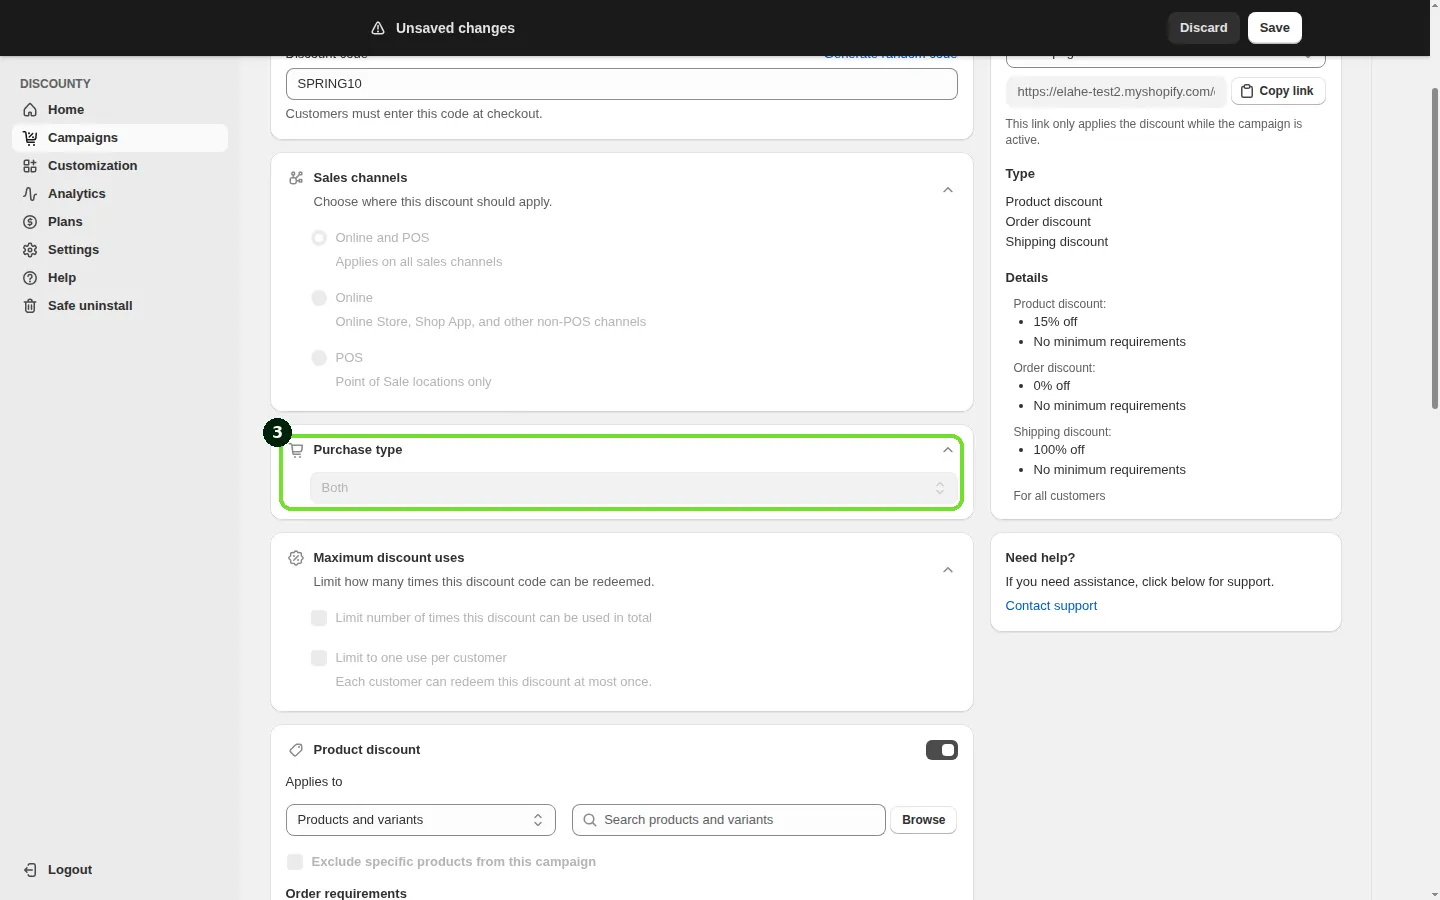Screen dimensions: 1440x900
Task: Focus the discount code field SPRING10
Action: (622, 84)
